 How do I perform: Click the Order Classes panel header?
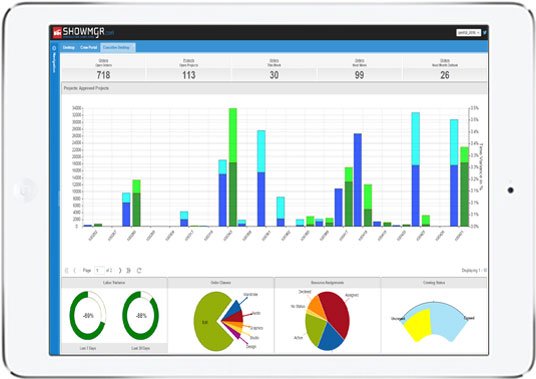click(221, 283)
